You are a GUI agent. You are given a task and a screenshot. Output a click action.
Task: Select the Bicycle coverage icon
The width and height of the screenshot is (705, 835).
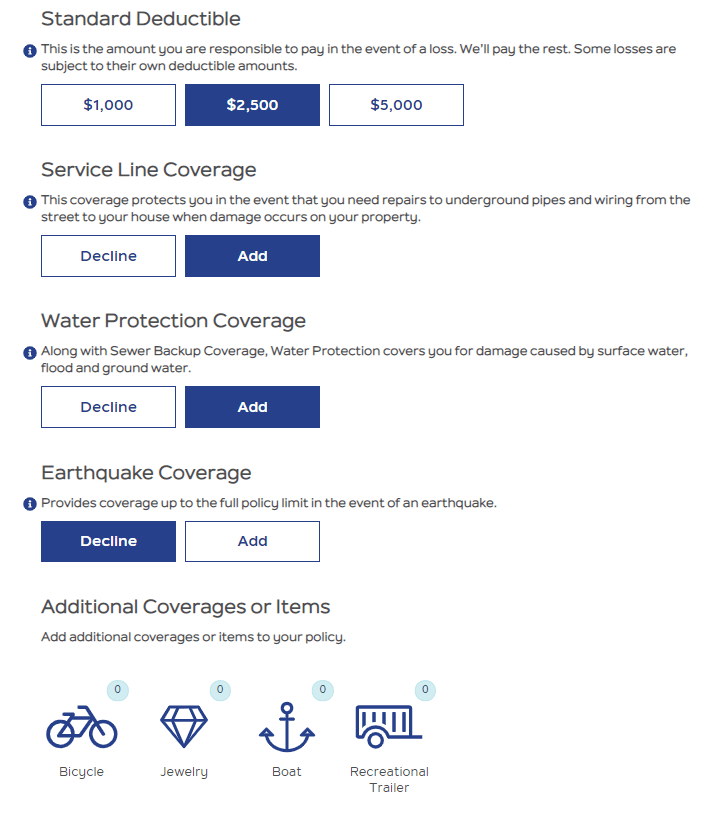(x=82, y=732)
